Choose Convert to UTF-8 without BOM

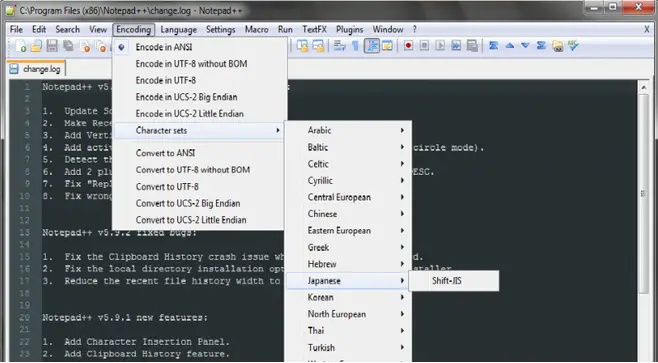pos(200,170)
